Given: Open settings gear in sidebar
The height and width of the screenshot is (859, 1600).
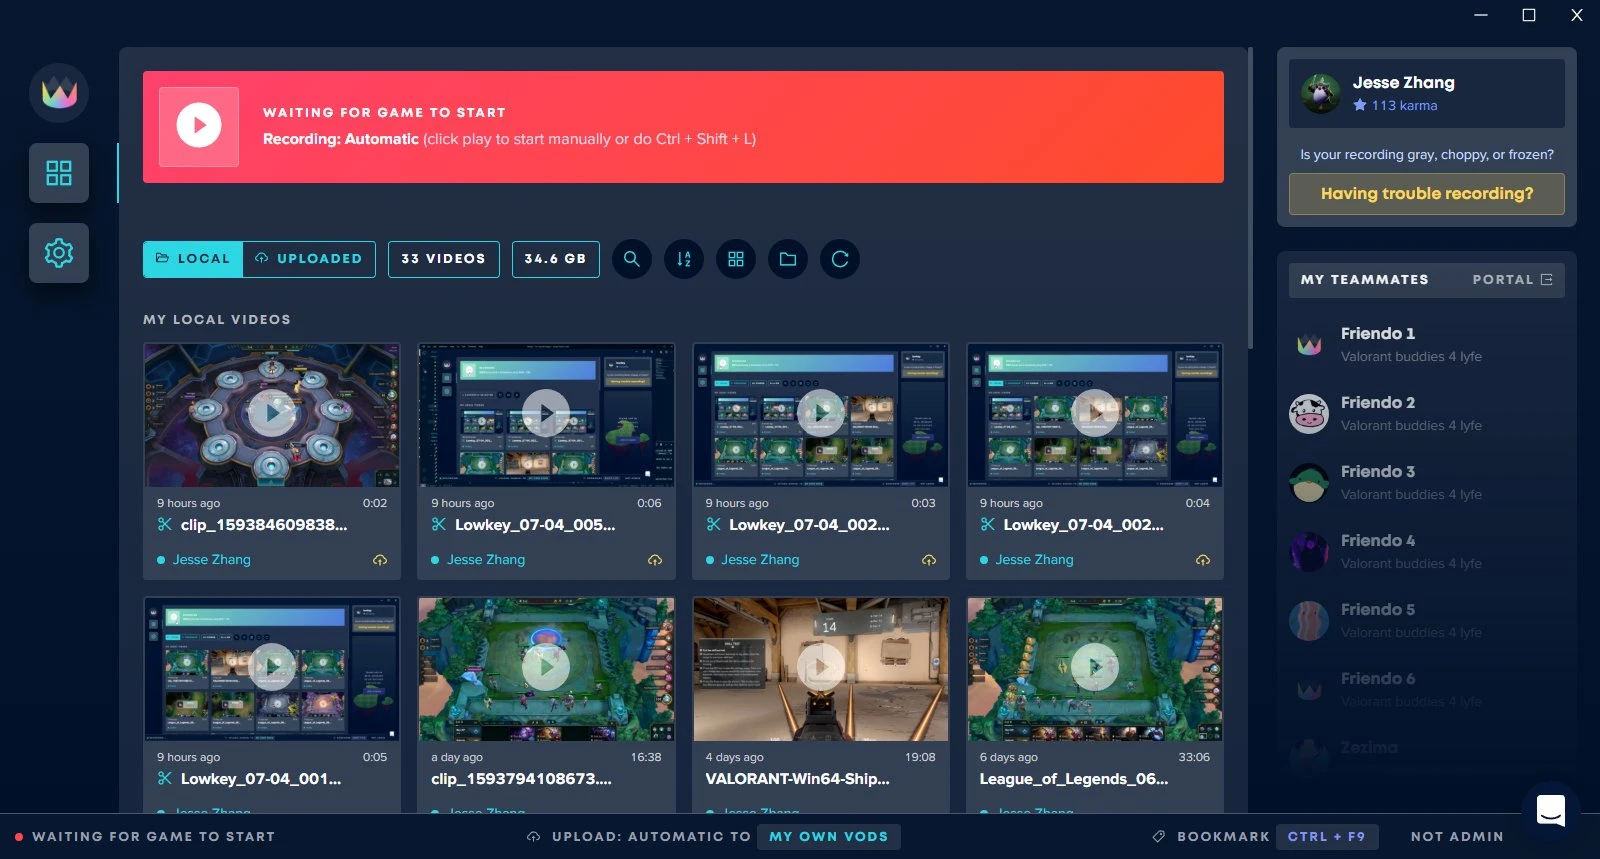Looking at the screenshot, I should [59, 253].
